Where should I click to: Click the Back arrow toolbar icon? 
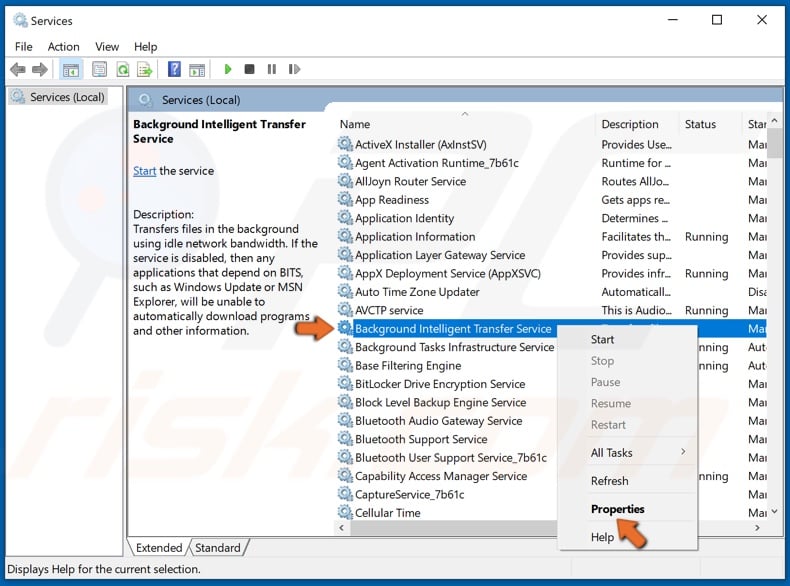18,69
